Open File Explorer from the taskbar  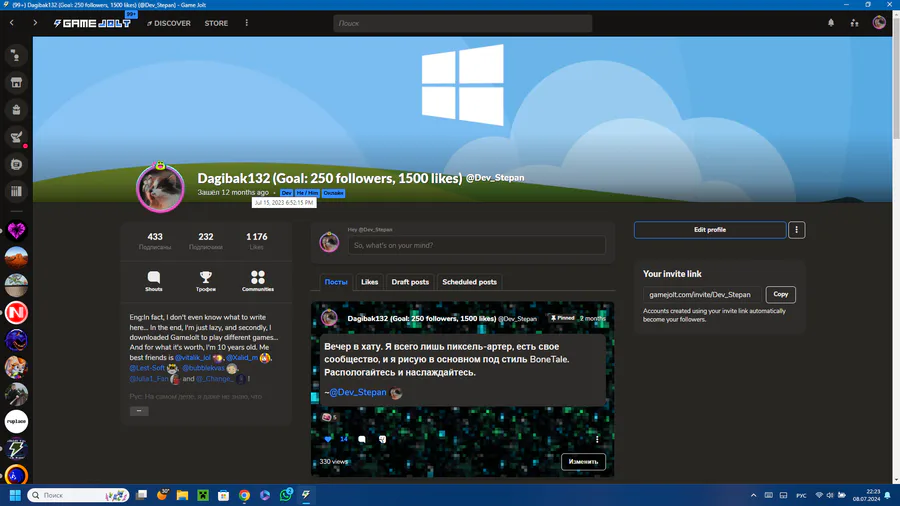point(182,495)
